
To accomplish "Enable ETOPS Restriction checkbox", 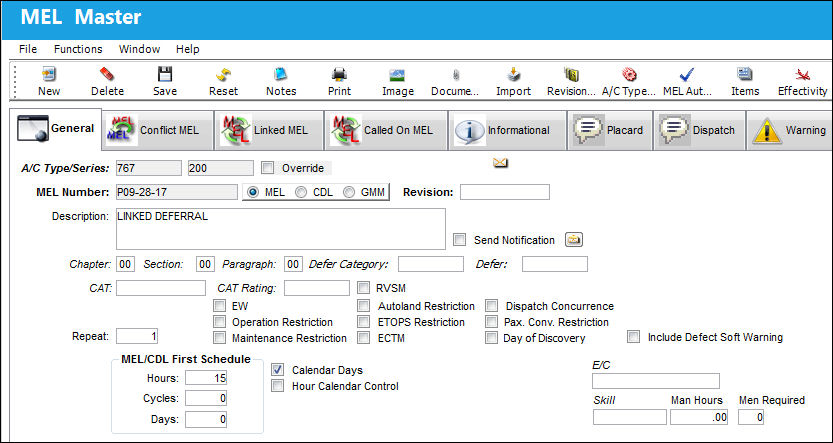I will (x=363, y=322).
